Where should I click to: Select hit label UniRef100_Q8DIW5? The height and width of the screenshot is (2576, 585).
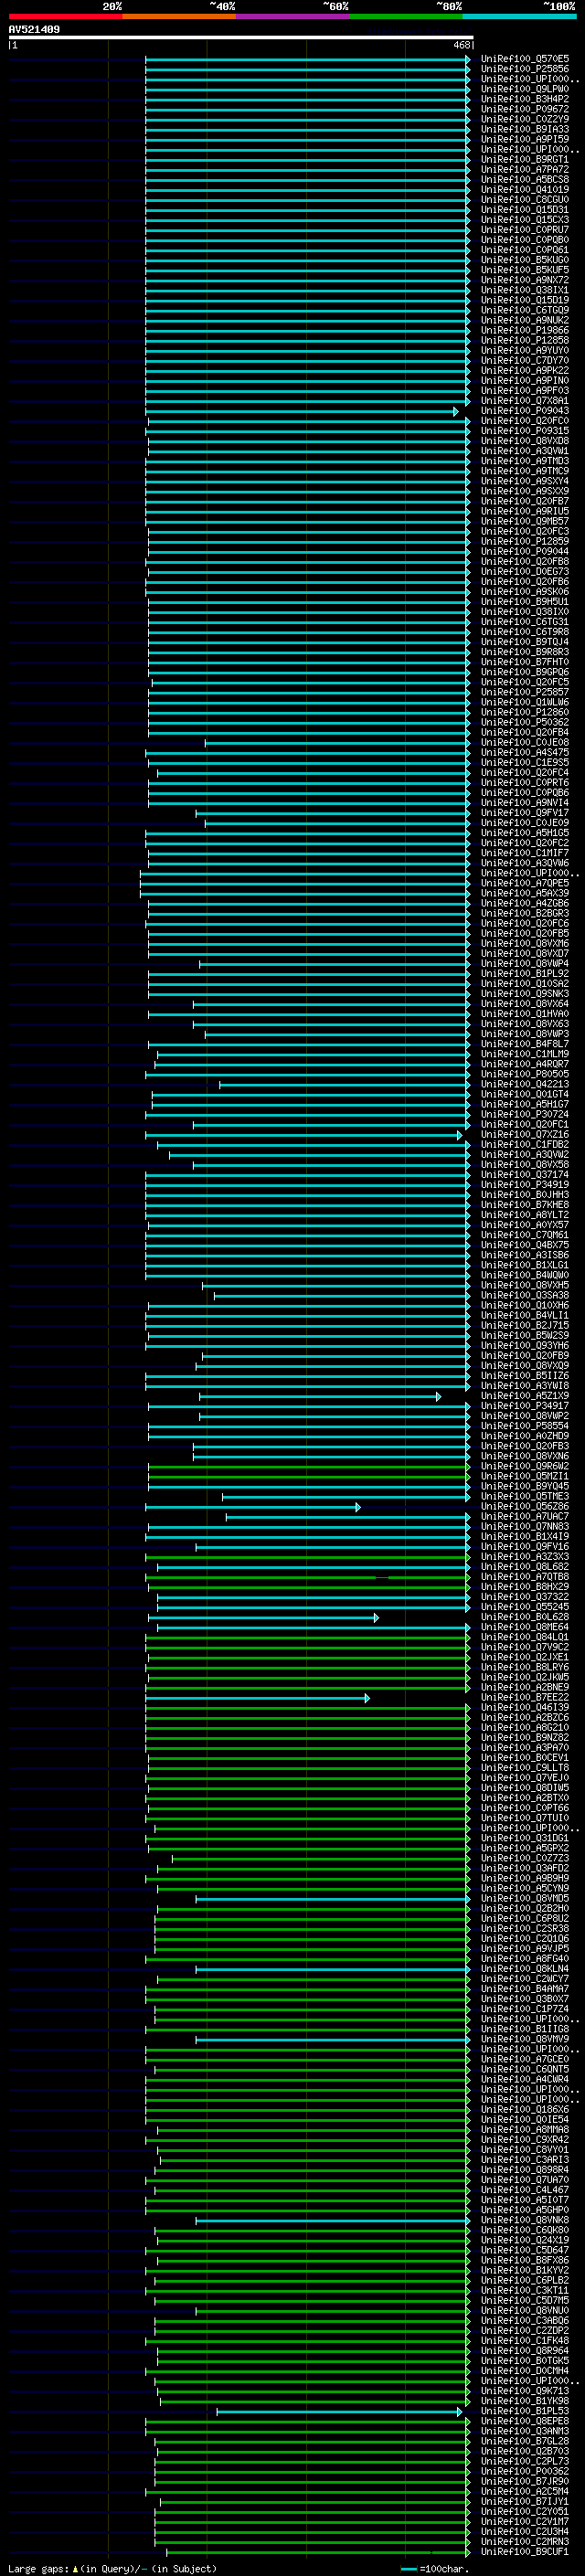pyautogui.click(x=525, y=1788)
